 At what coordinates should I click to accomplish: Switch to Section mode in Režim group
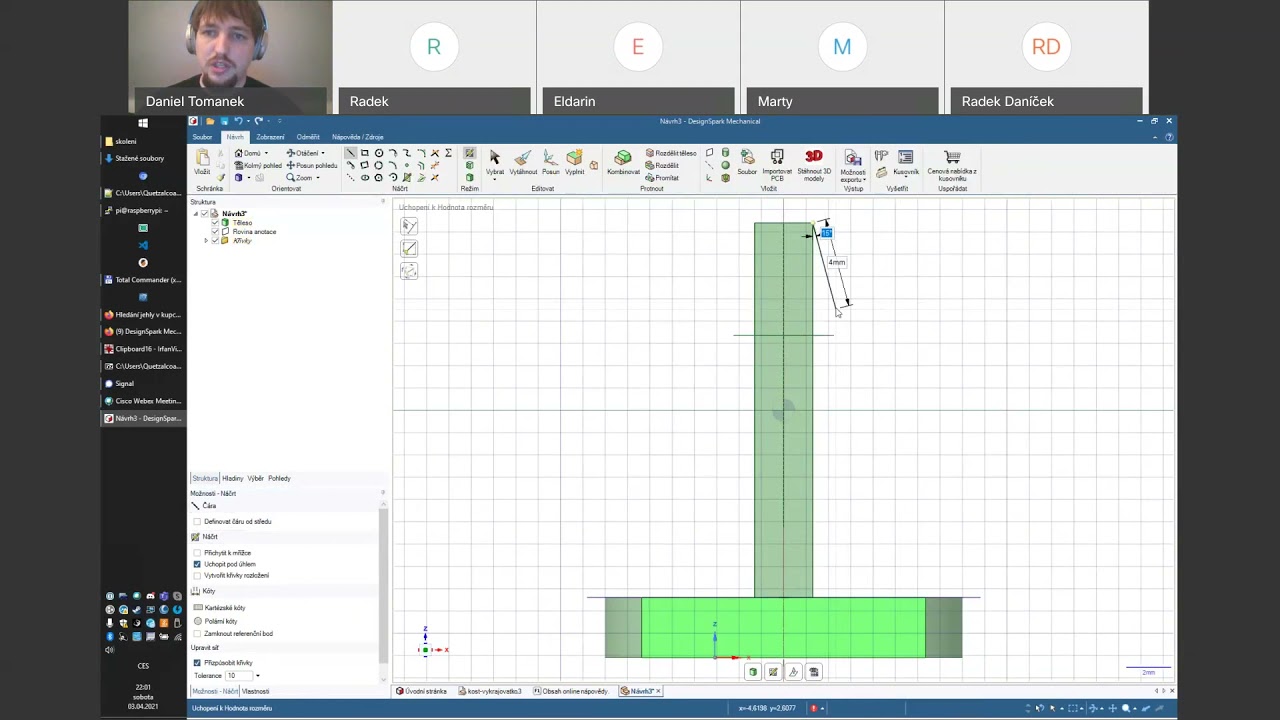point(470,165)
